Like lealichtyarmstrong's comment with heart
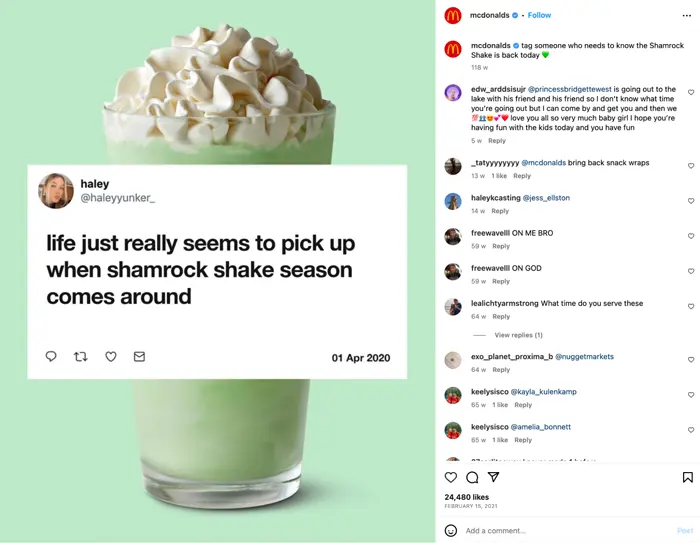The height and width of the screenshot is (543, 700). [691, 306]
